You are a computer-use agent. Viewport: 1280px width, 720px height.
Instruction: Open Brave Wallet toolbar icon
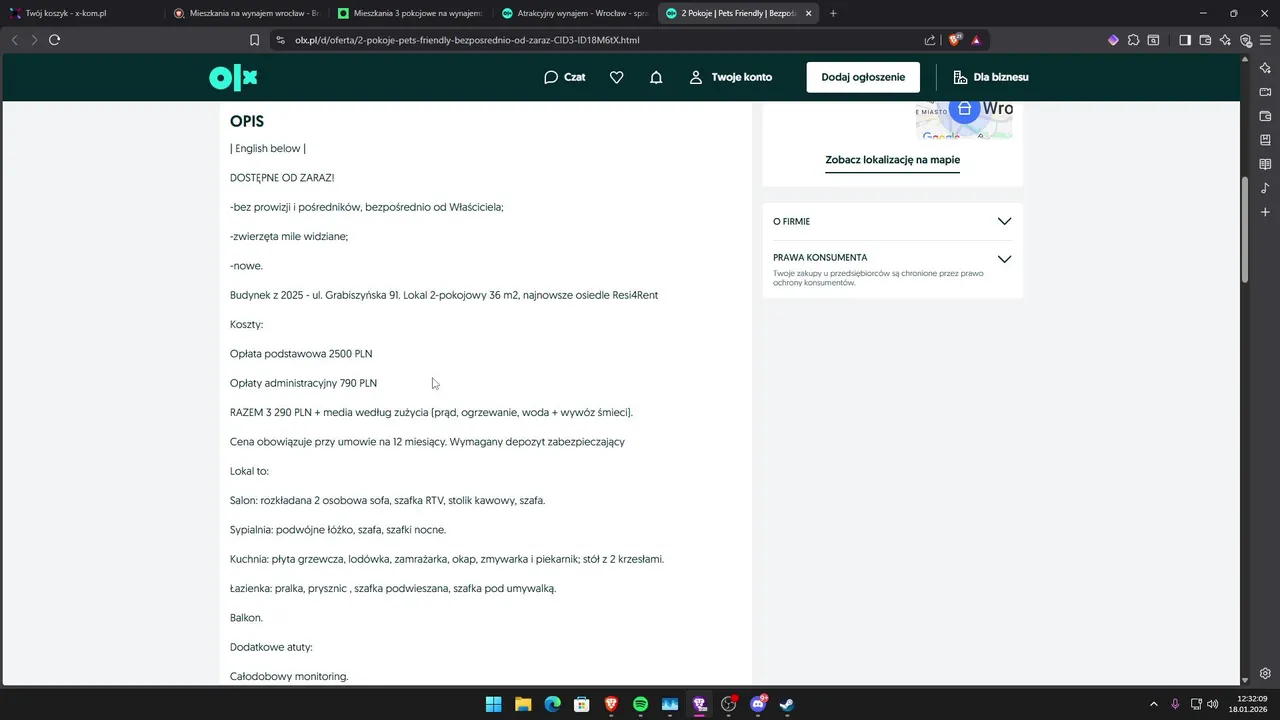click(x=1205, y=40)
